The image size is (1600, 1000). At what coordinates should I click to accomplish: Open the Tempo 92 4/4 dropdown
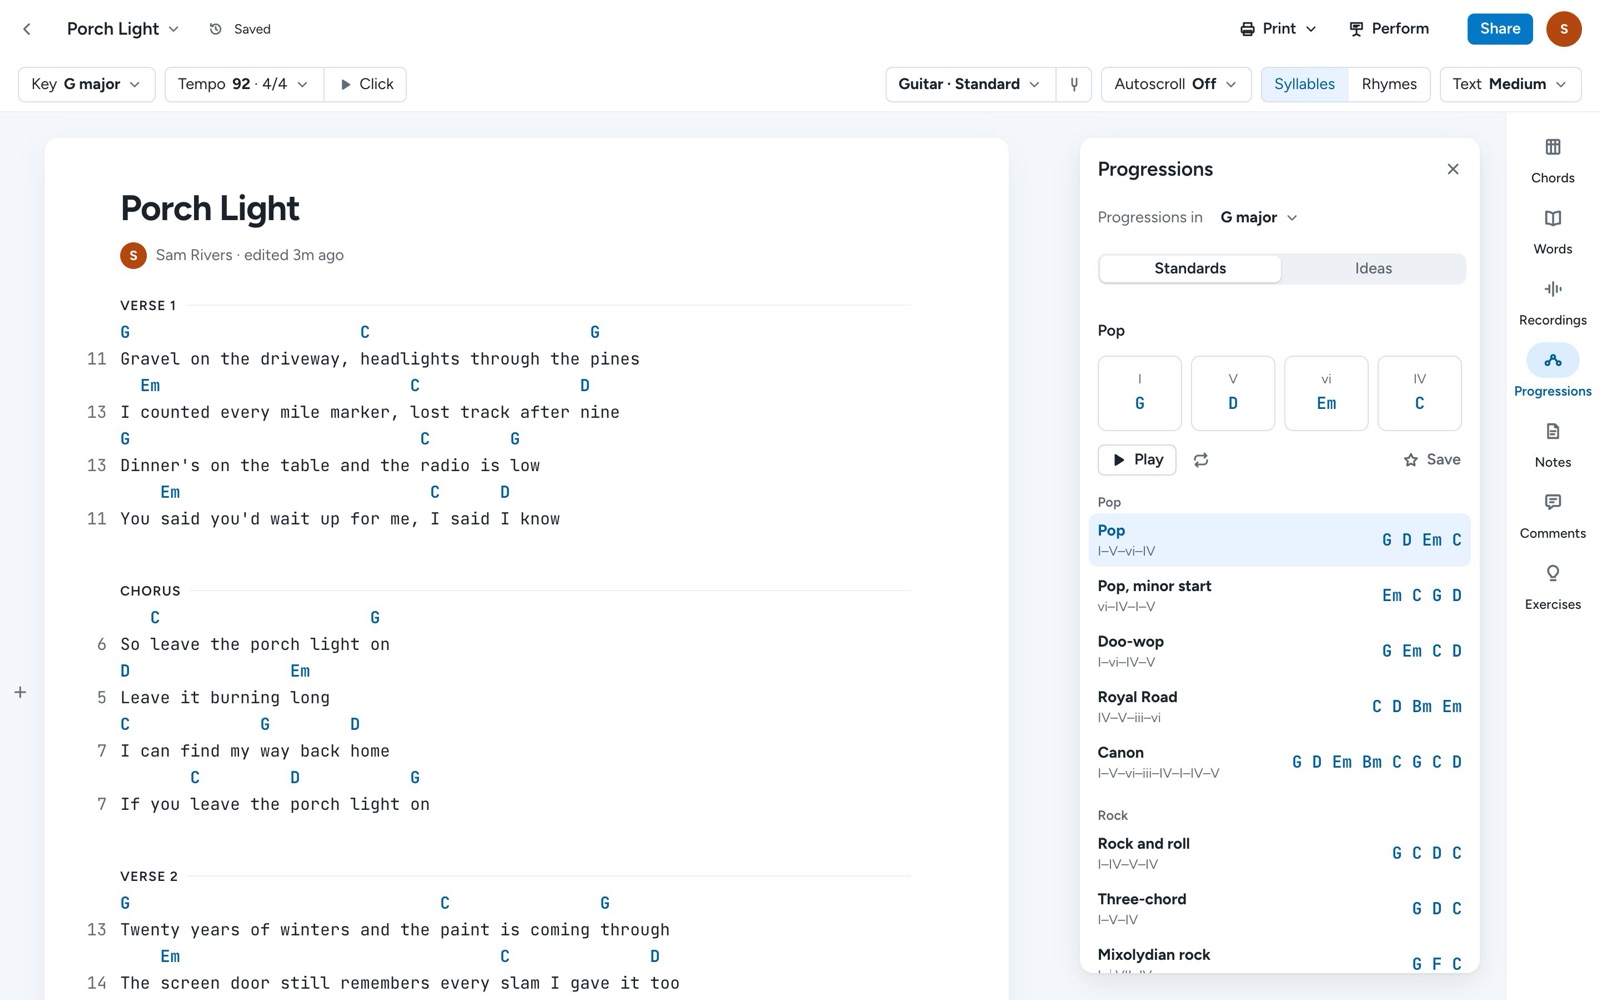[x=244, y=84]
